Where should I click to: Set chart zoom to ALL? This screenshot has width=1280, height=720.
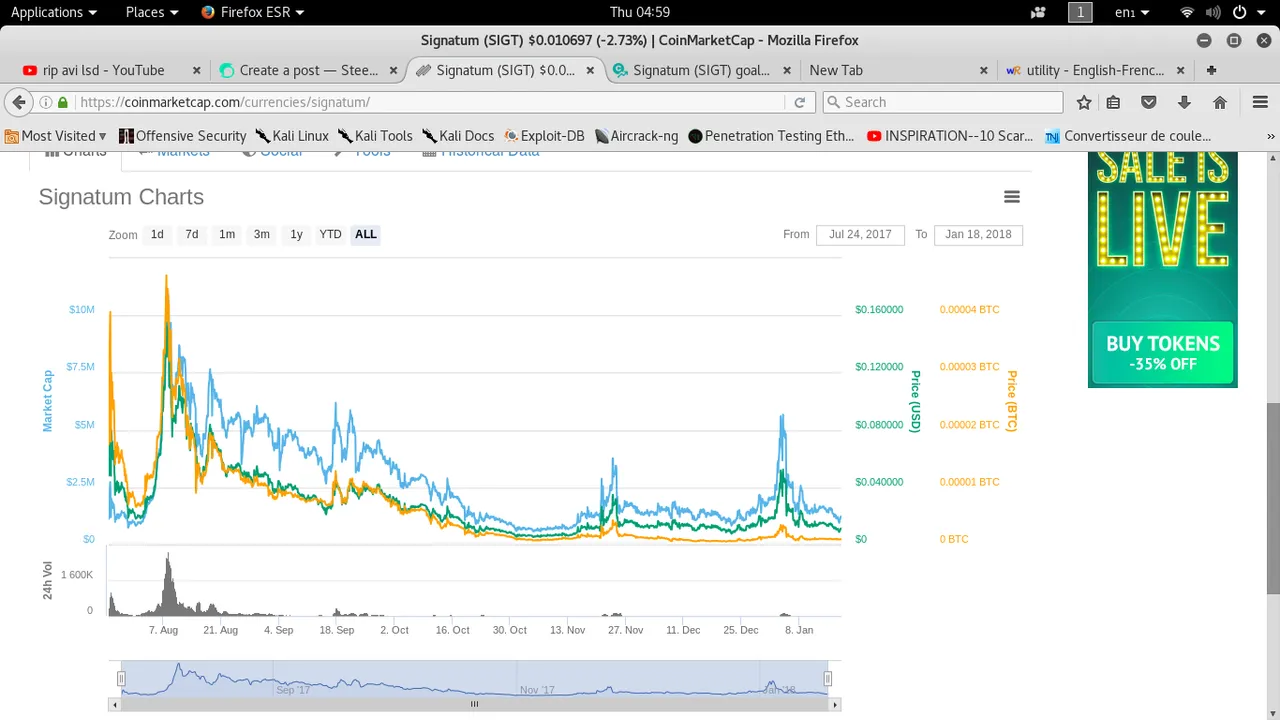coord(366,234)
